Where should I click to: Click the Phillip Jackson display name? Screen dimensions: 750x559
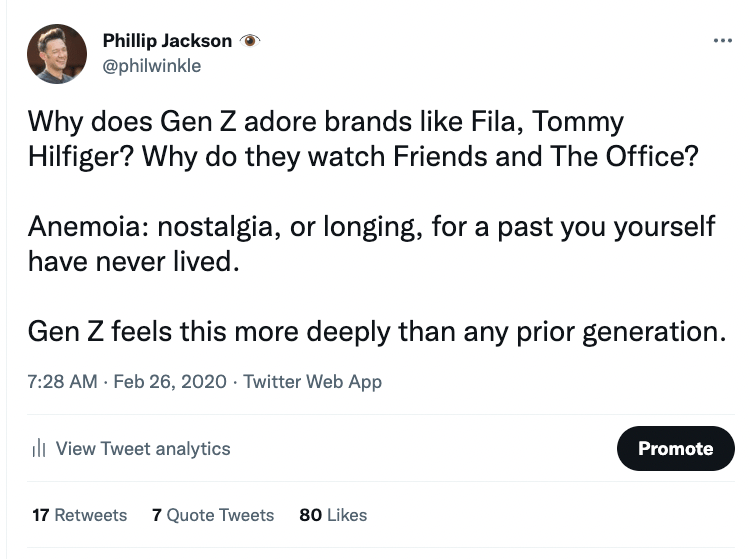tap(167, 41)
